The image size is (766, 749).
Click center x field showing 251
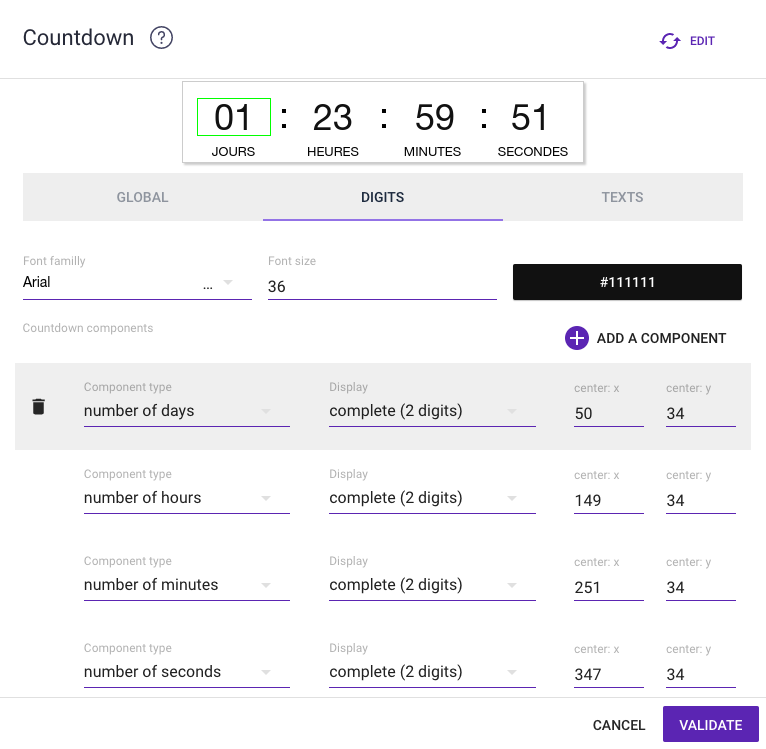click(x=608, y=587)
